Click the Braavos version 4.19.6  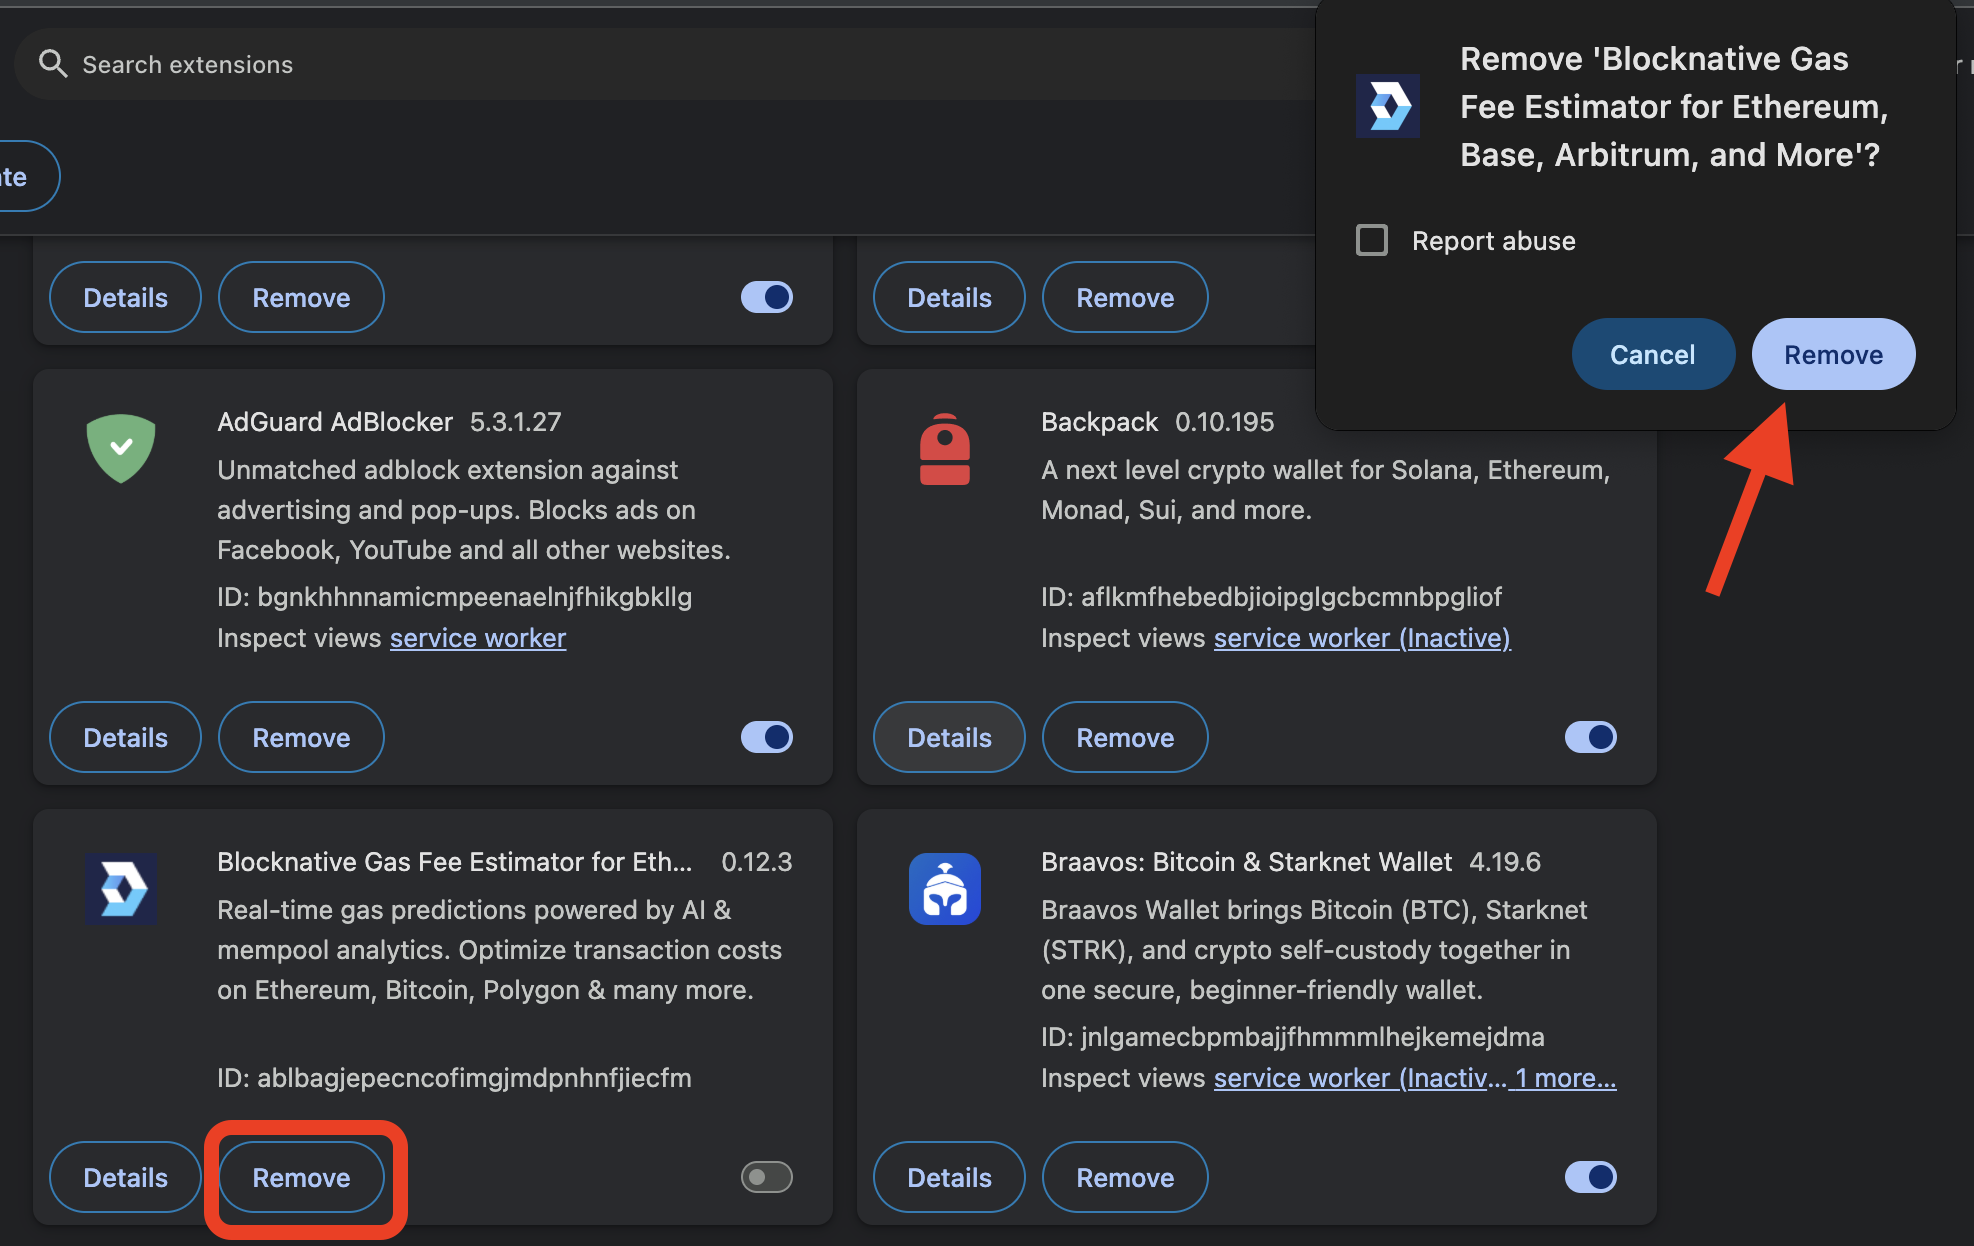(1505, 862)
